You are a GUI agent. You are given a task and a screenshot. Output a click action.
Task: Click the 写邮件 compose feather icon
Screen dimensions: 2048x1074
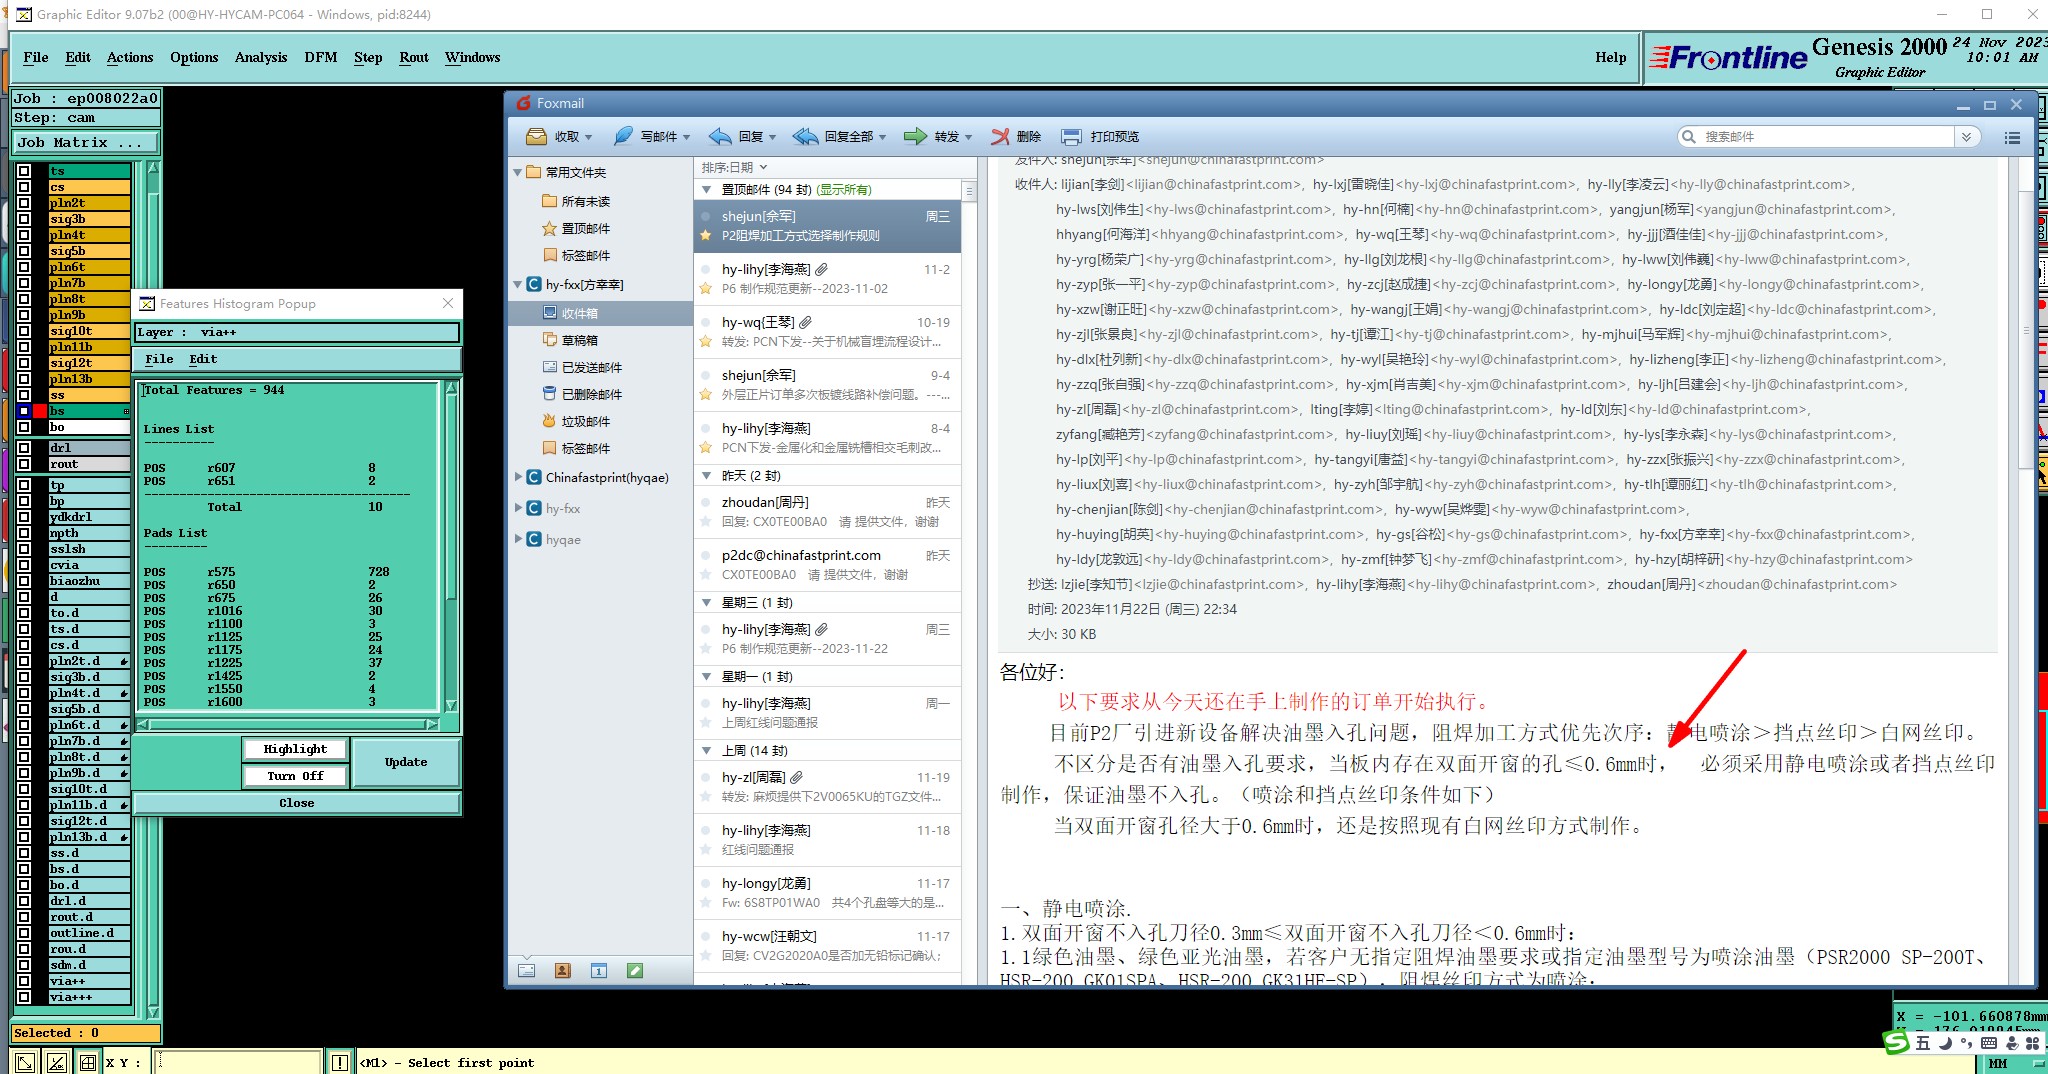623,136
